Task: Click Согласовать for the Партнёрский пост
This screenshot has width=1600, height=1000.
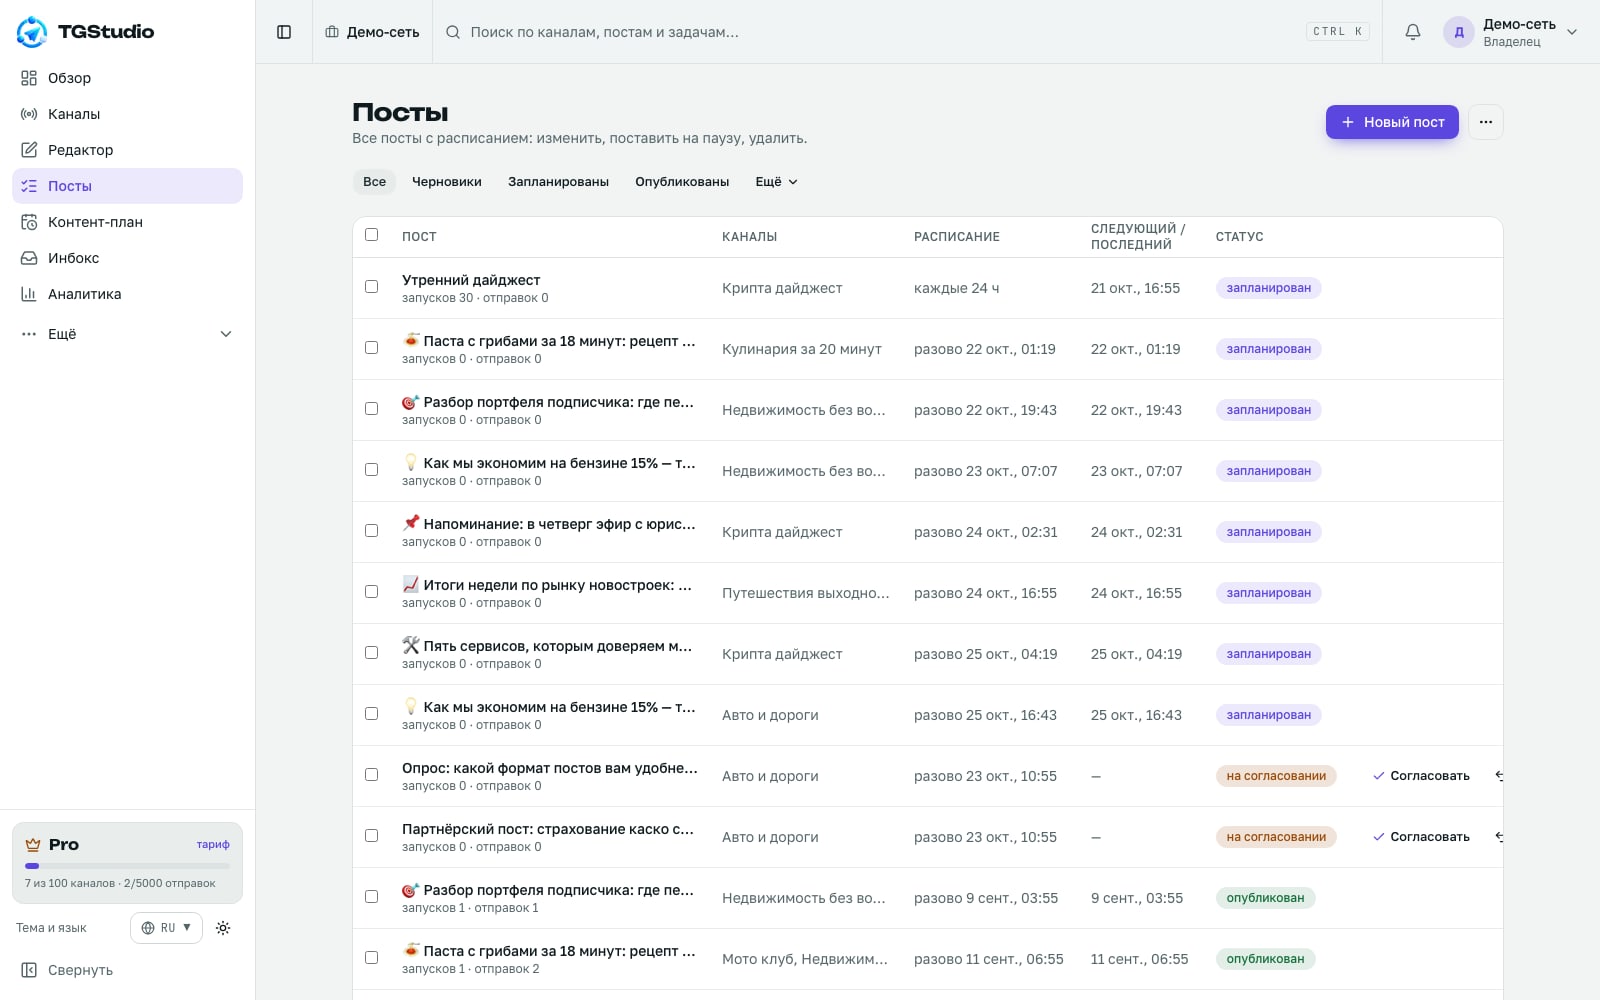Action: click(x=1421, y=837)
